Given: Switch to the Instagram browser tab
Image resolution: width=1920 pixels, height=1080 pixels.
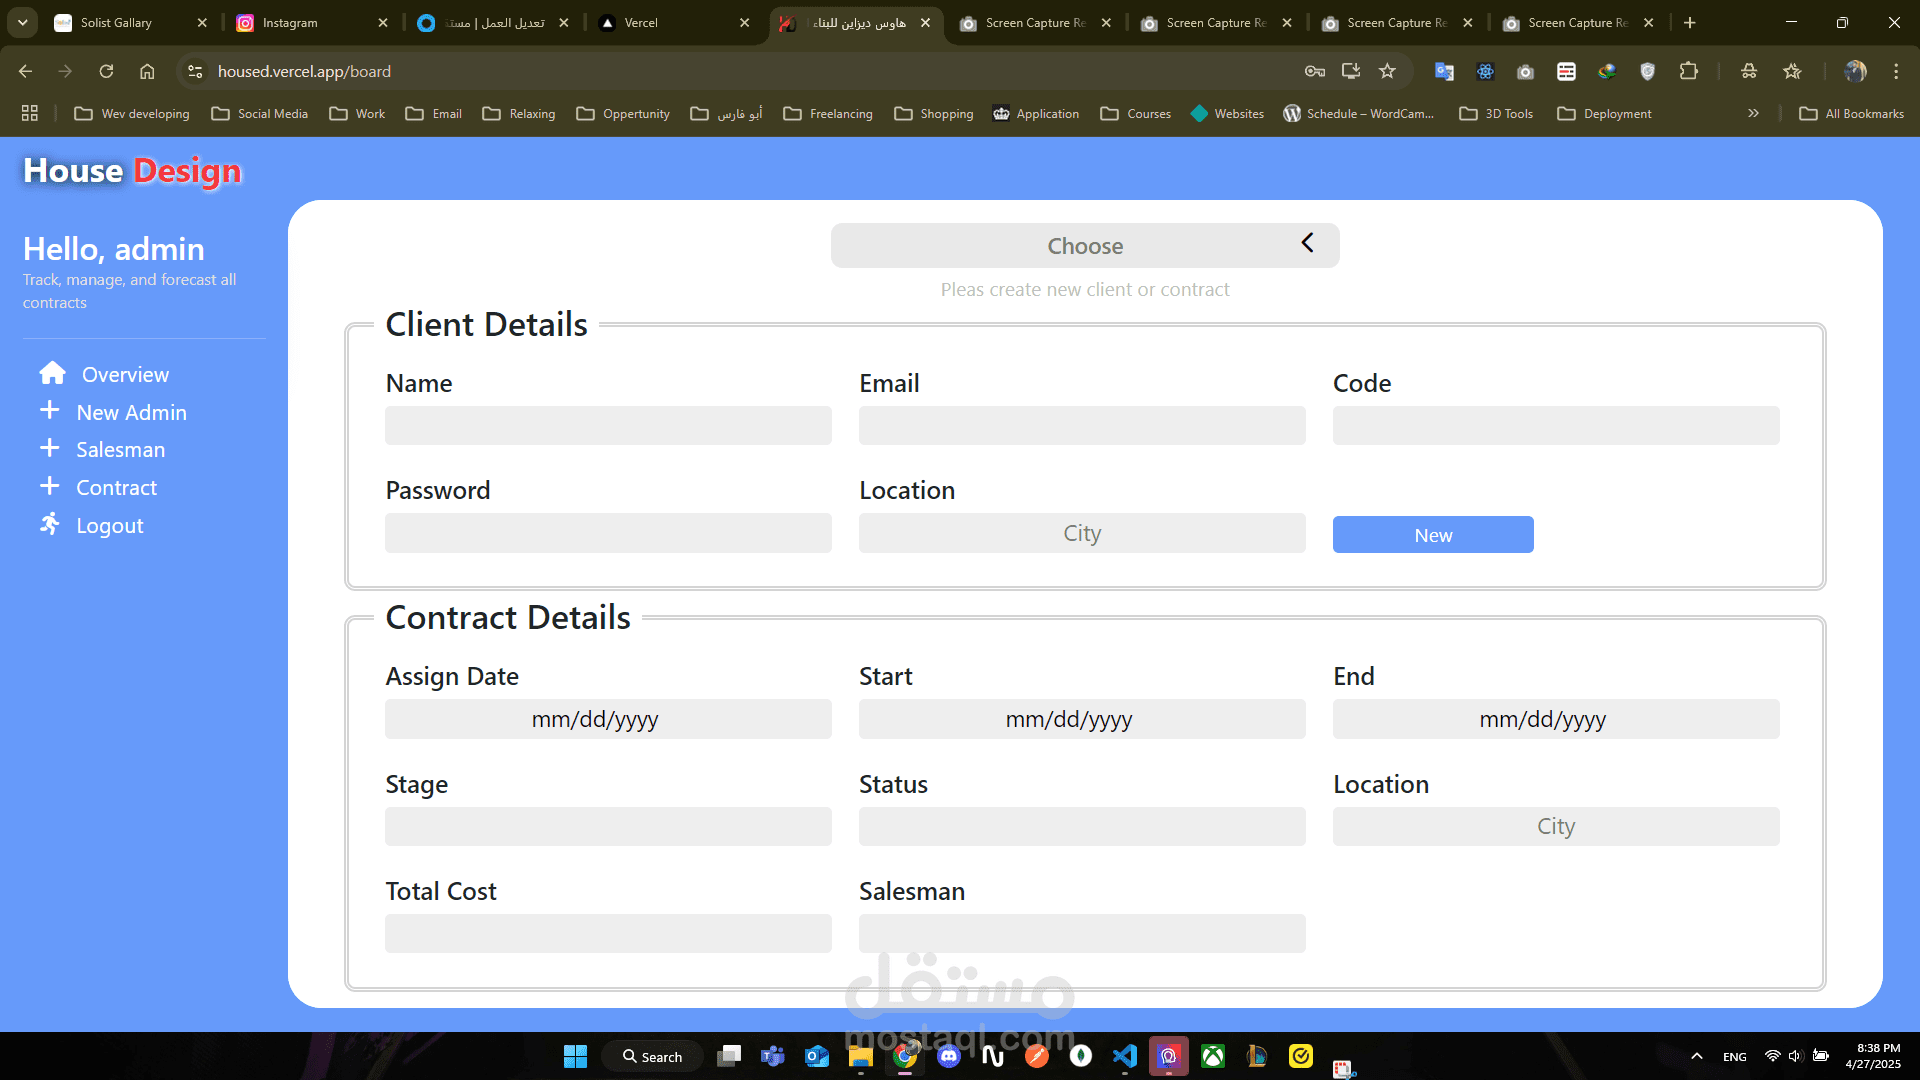Looking at the screenshot, I should 290,22.
